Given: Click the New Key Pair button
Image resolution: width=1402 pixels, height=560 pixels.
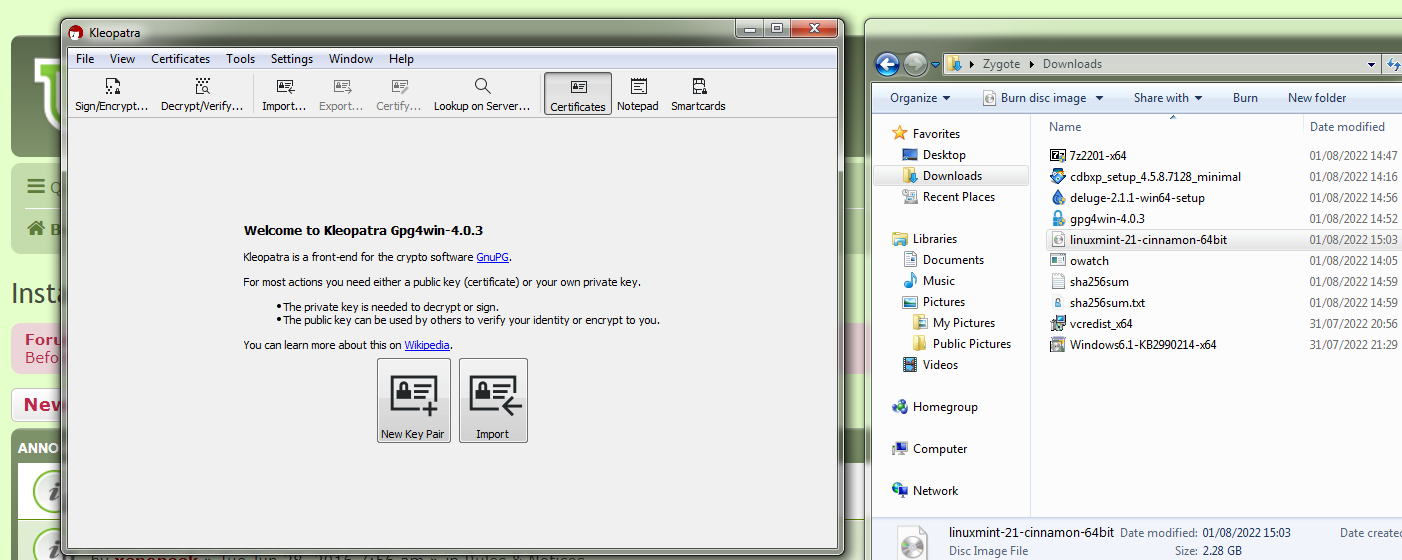Looking at the screenshot, I should coord(413,400).
